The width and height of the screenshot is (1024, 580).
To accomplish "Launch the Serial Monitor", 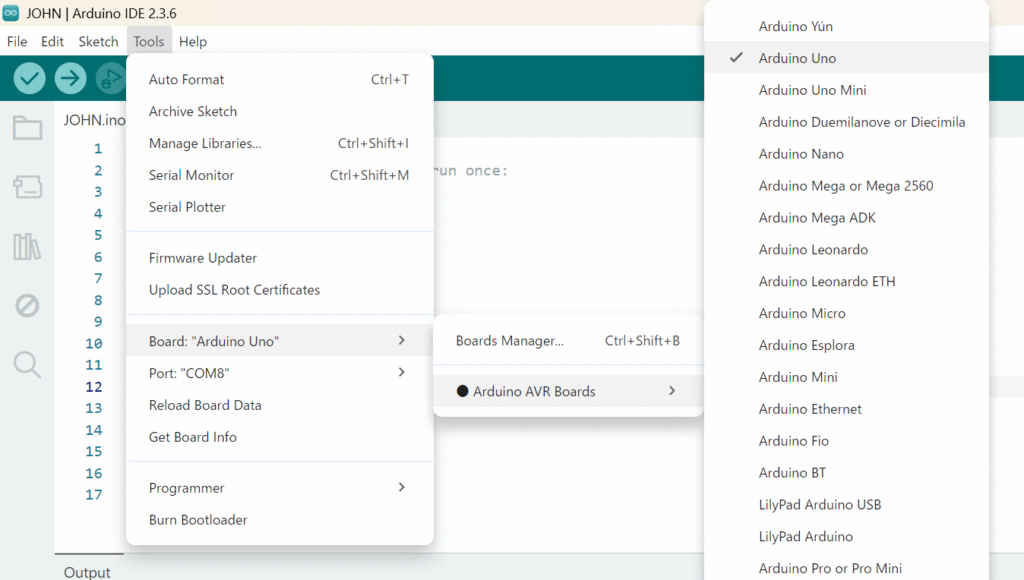I will pyautogui.click(x=280, y=175).
